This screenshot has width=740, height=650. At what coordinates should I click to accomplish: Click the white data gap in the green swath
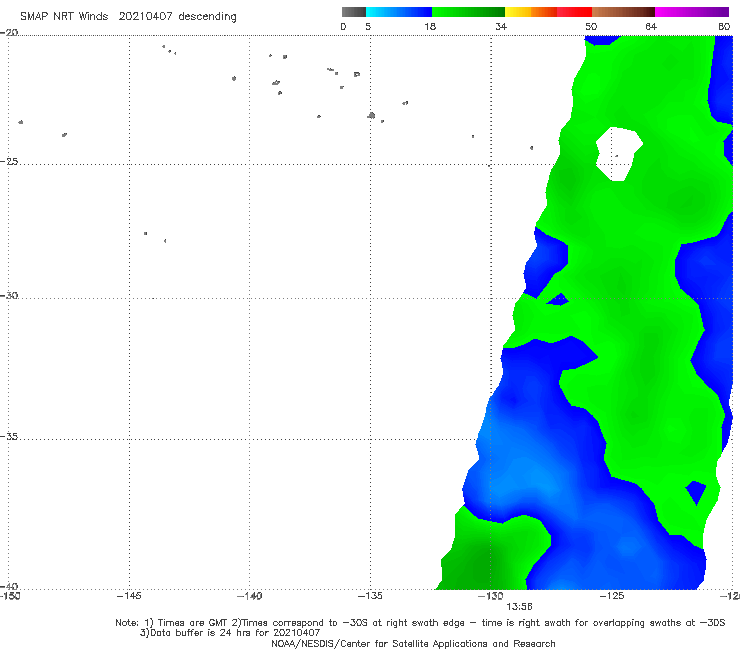pyautogui.click(x=618, y=152)
